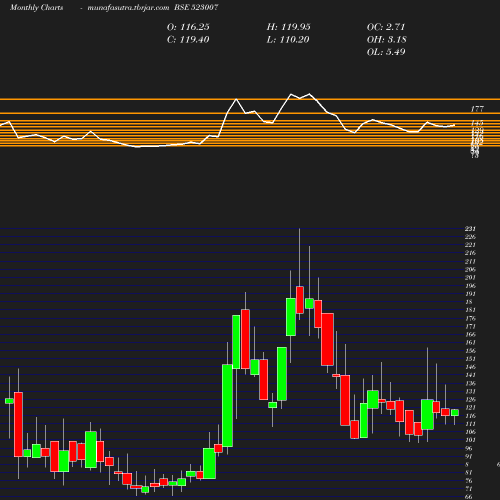Click the "231" price axis label

[470, 229]
